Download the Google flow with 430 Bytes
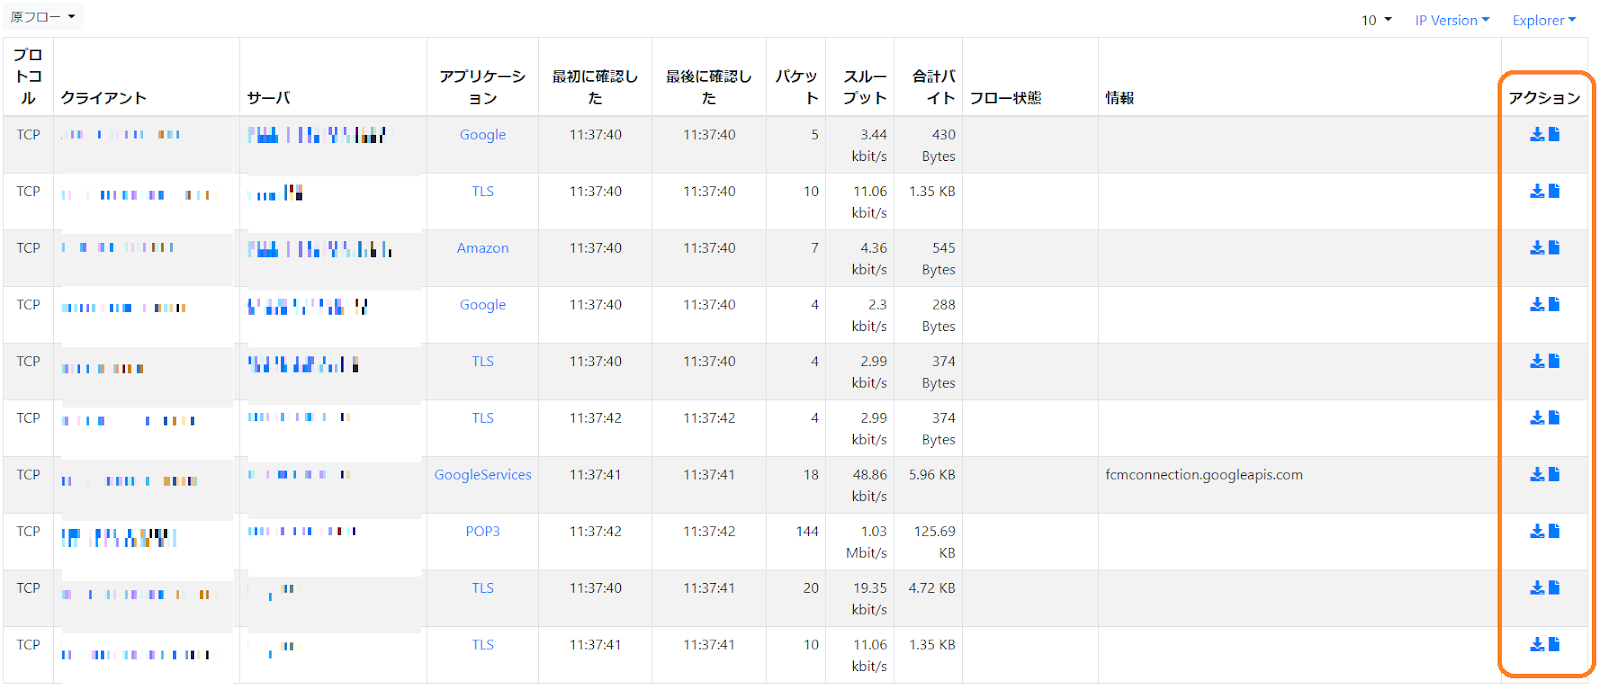 pos(1537,134)
